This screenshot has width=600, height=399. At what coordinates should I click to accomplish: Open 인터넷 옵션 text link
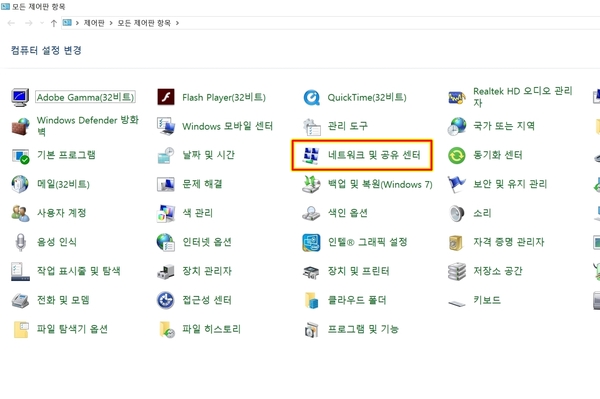(x=207, y=242)
